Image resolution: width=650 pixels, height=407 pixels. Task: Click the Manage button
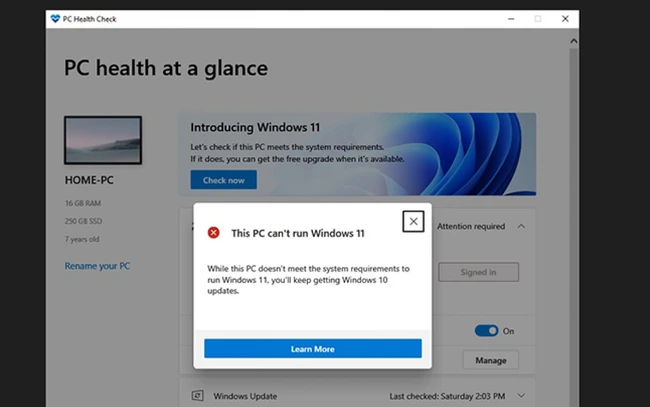[491, 360]
